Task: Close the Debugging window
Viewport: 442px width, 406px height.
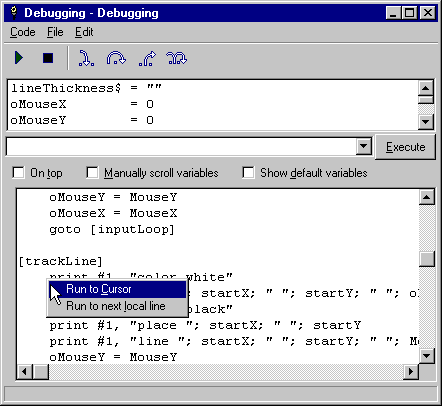Action: [x=428, y=13]
